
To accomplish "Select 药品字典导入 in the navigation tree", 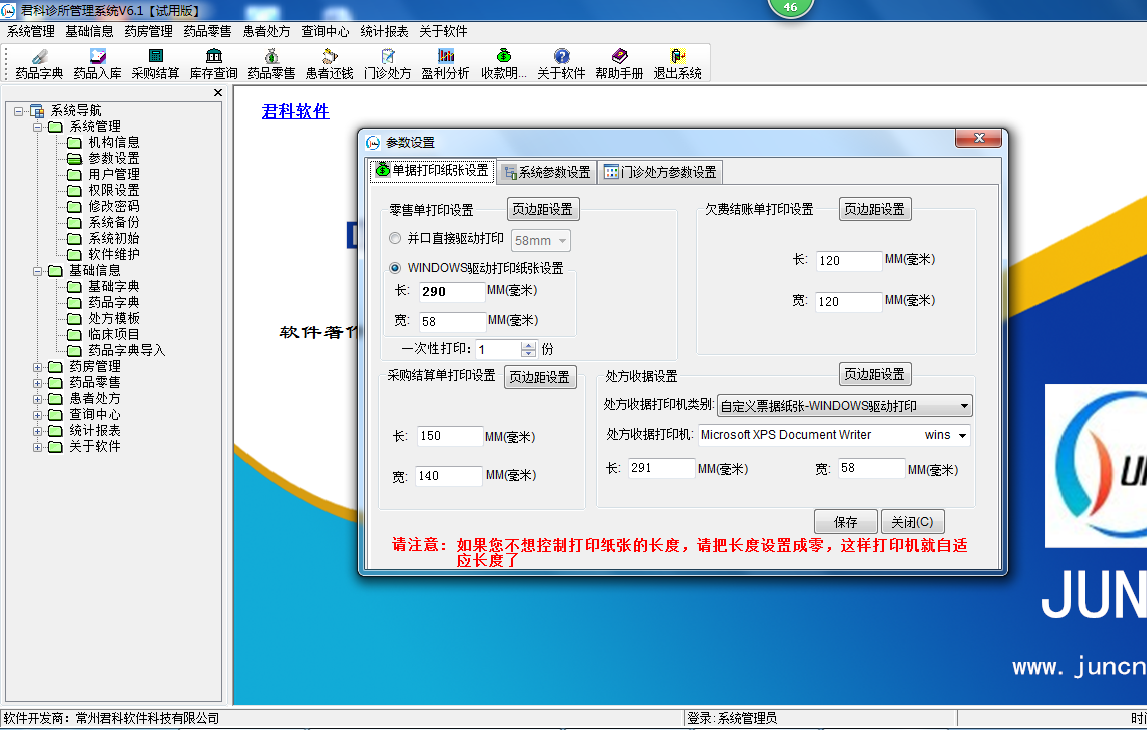I will coord(127,350).
